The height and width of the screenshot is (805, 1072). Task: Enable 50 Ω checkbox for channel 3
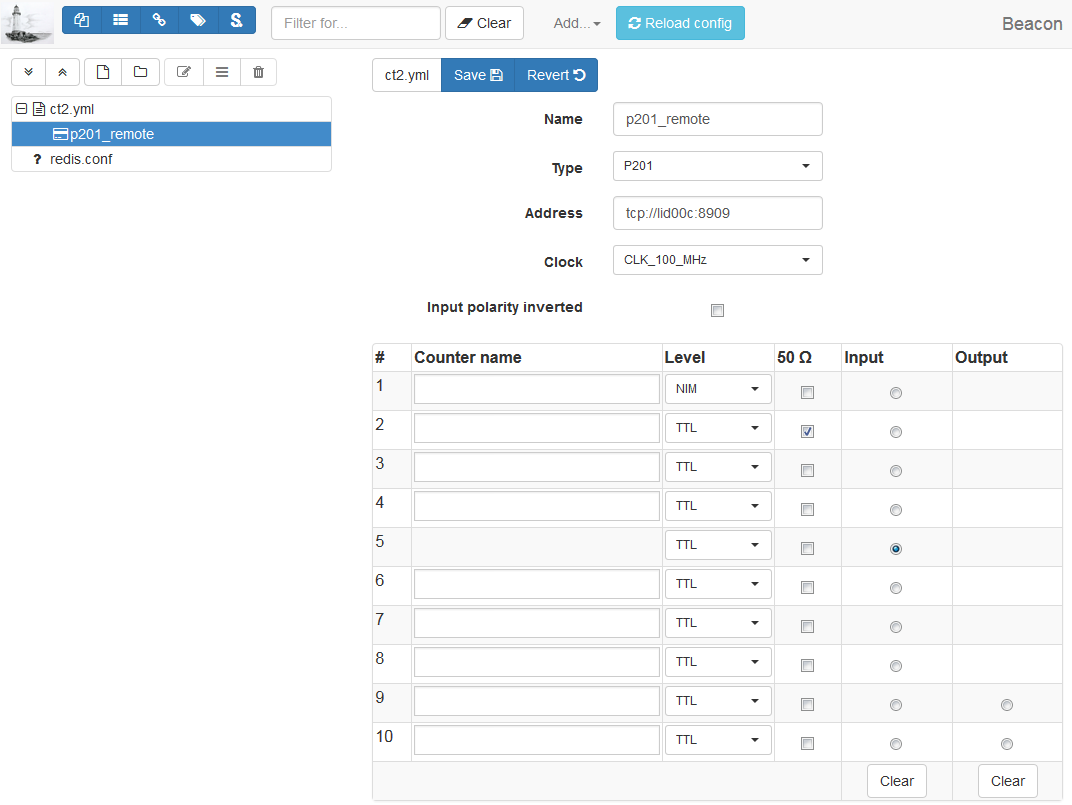click(807, 471)
